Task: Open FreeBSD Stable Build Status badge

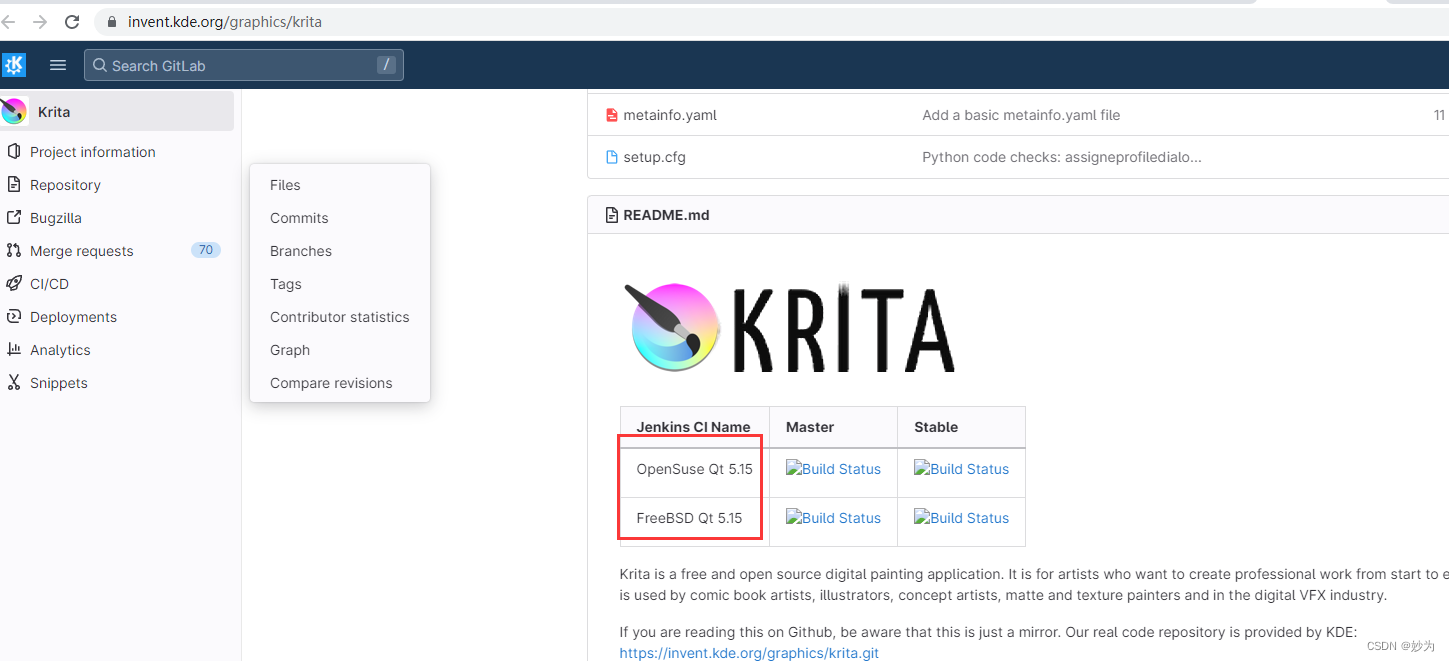Action: coord(961,518)
